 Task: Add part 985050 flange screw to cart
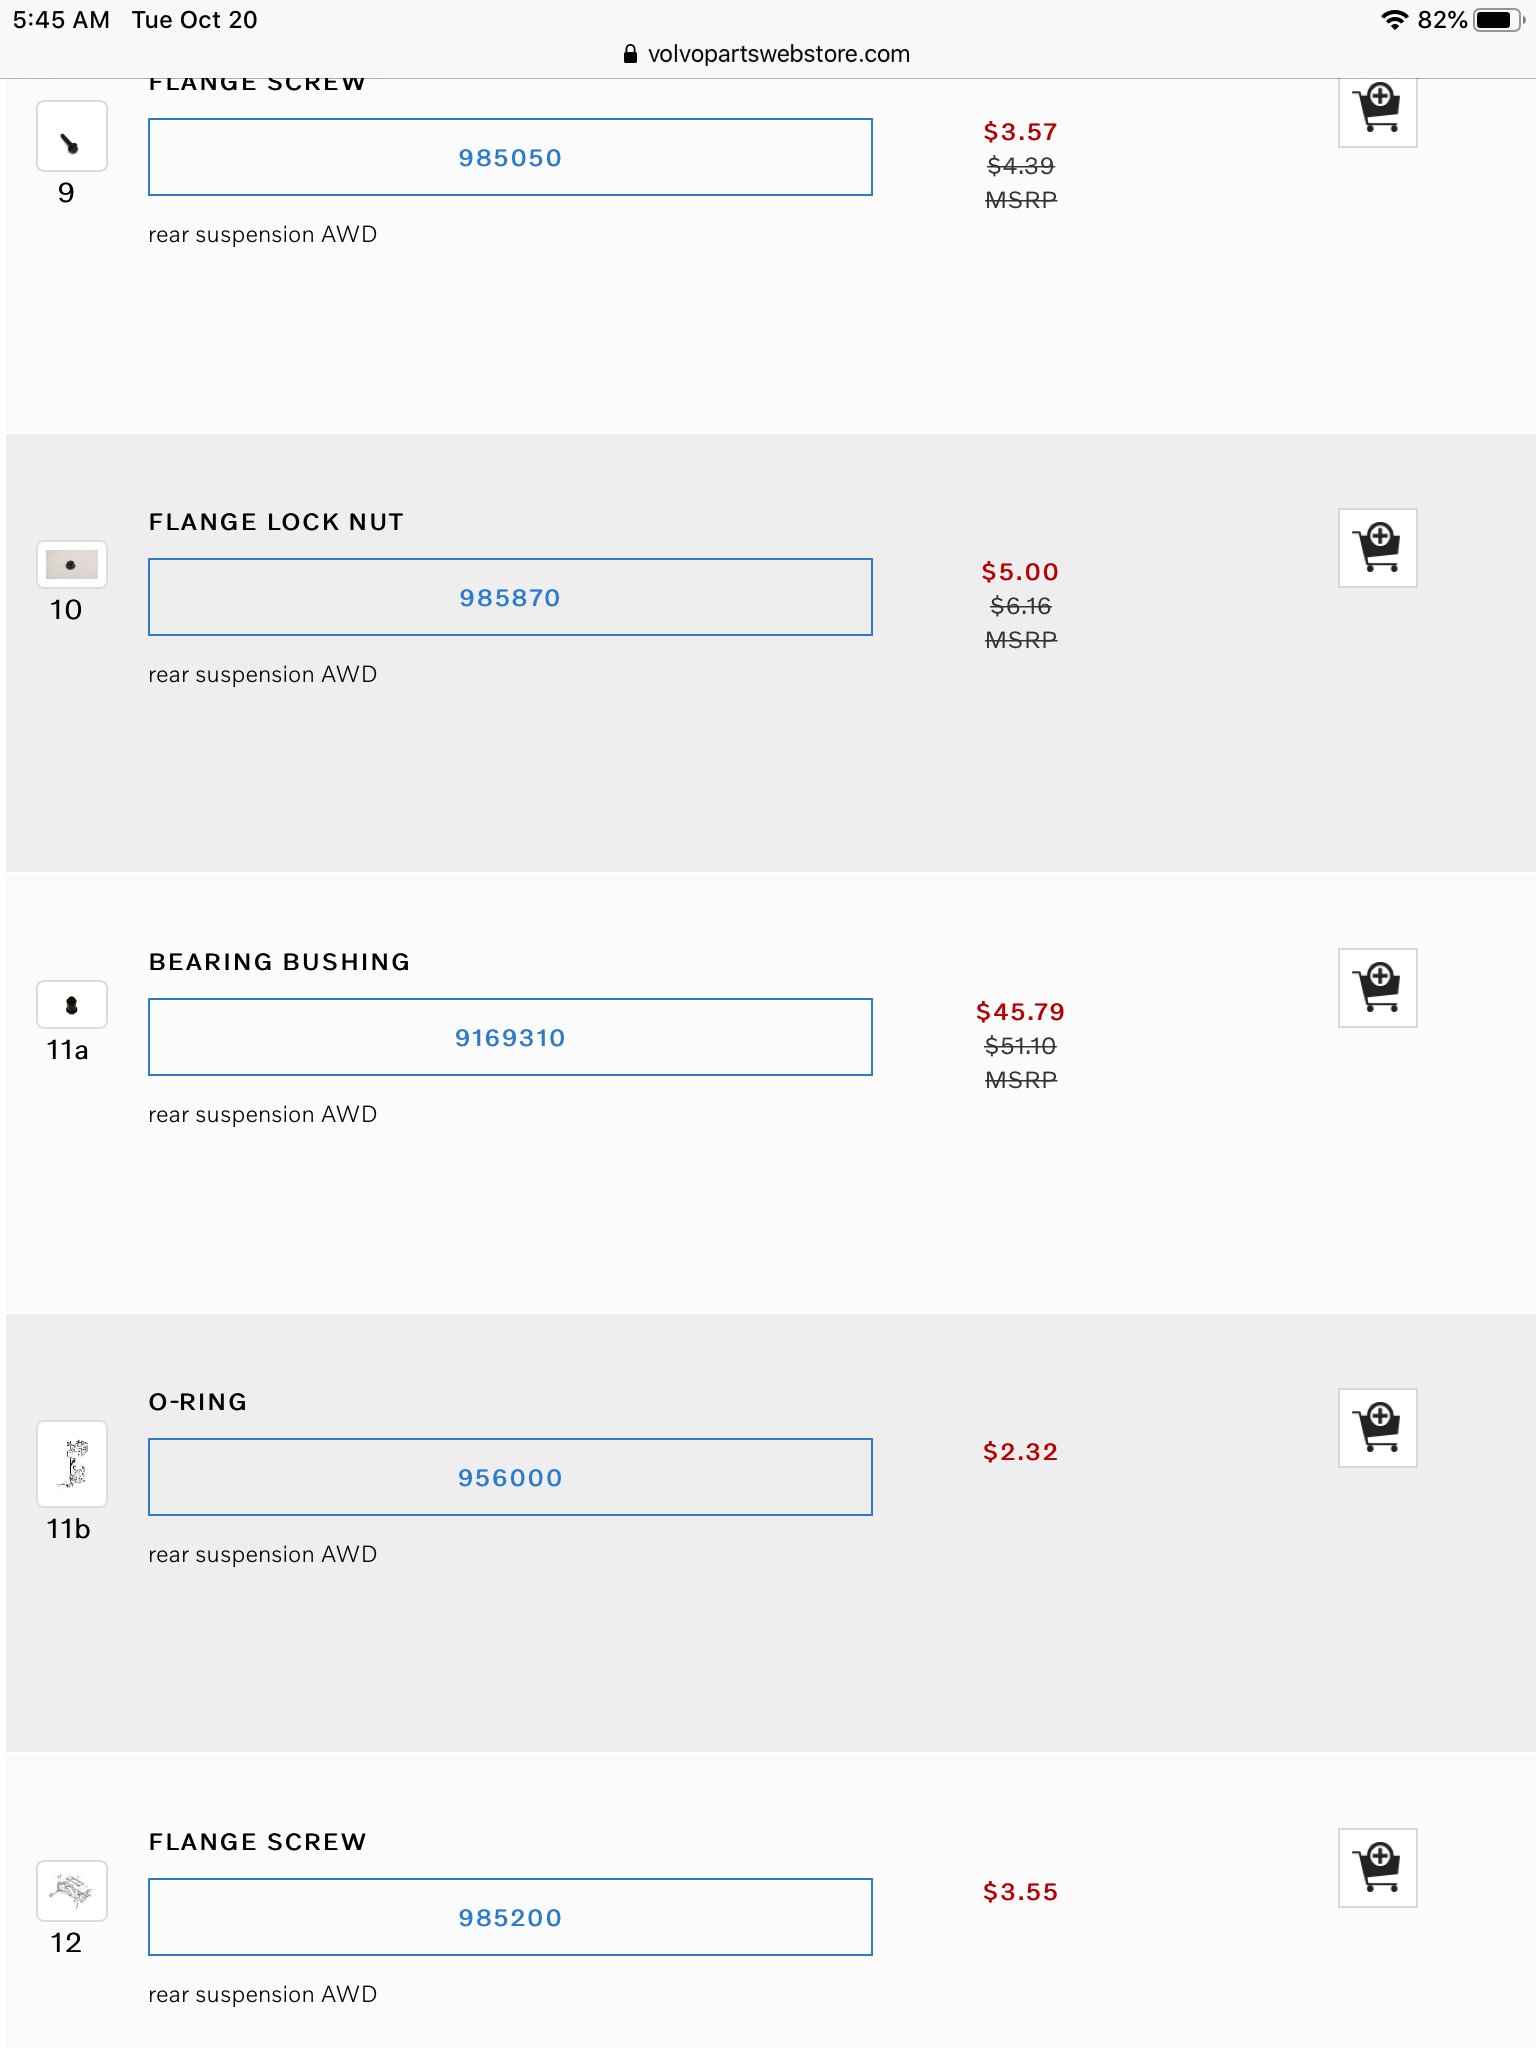click(x=1377, y=110)
